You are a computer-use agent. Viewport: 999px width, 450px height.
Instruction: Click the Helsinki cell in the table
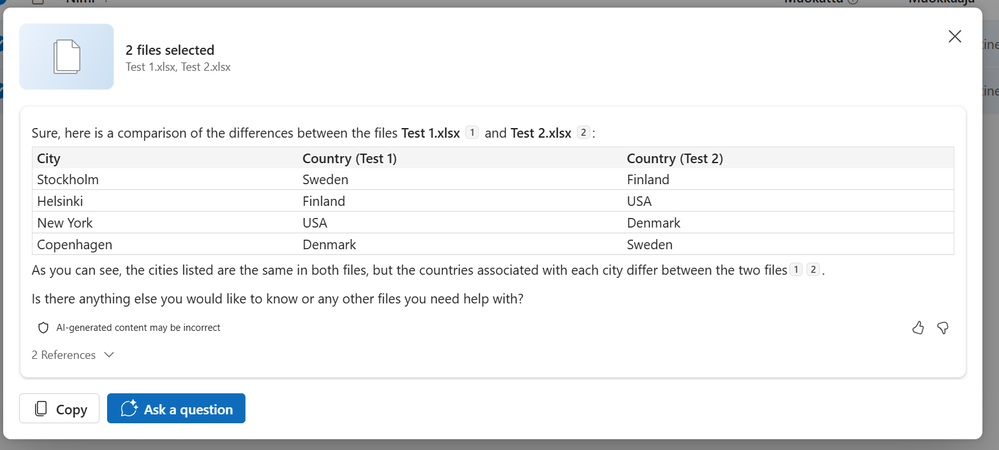pyautogui.click(x=61, y=201)
